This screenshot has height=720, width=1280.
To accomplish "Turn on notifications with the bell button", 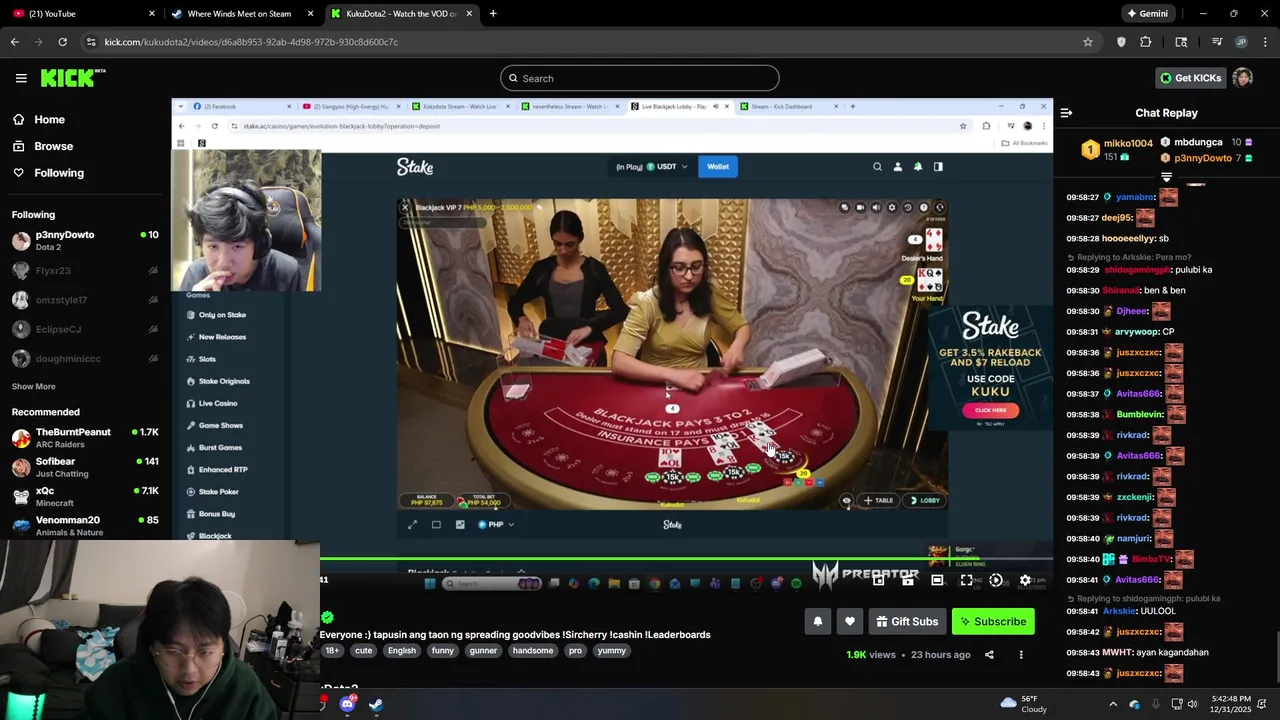I will coord(817,622).
